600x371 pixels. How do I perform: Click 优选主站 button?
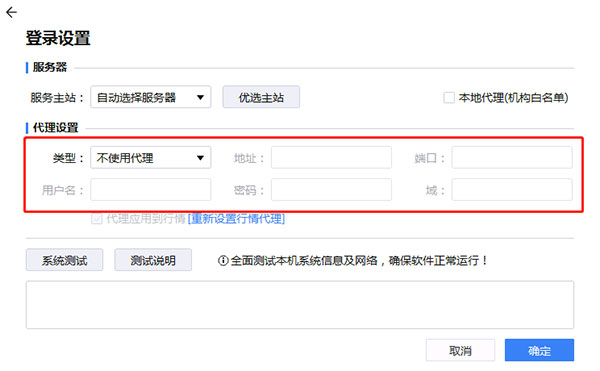(x=261, y=97)
